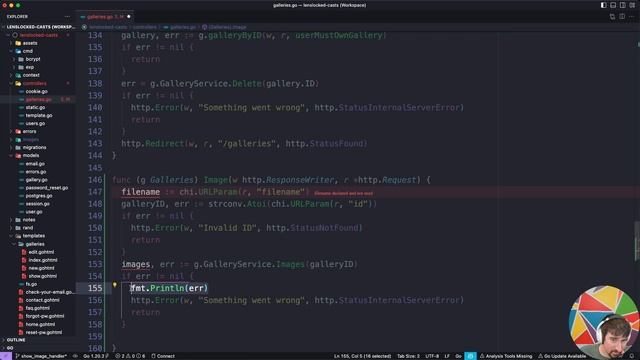Open faq.gohtml file
The height and width of the screenshot is (360, 640).
(38, 308)
